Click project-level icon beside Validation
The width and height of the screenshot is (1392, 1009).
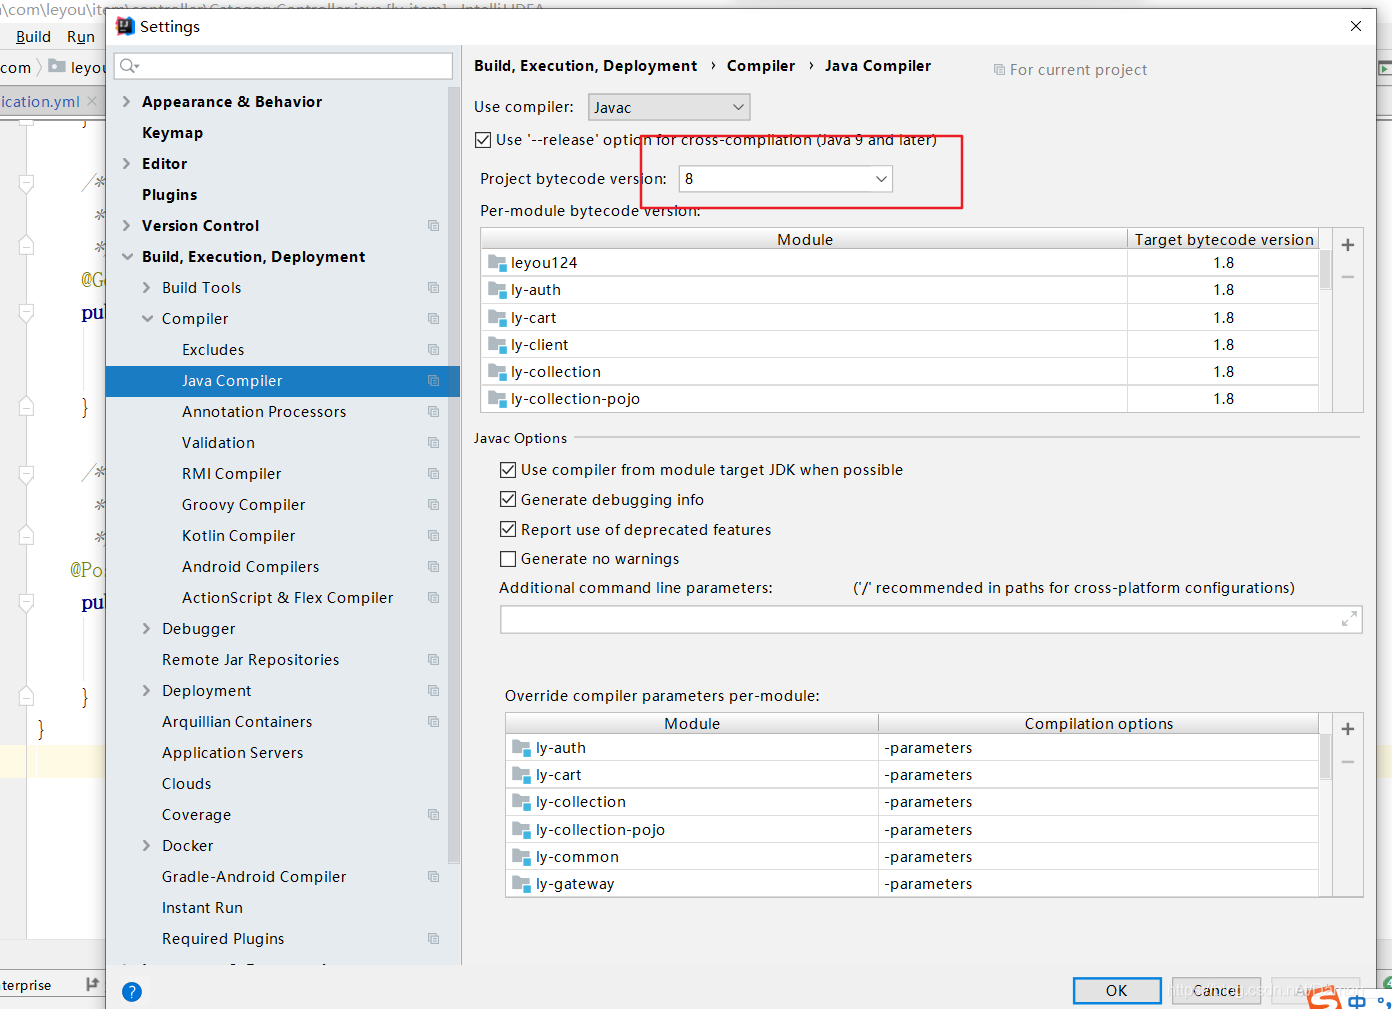pyautogui.click(x=433, y=443)
